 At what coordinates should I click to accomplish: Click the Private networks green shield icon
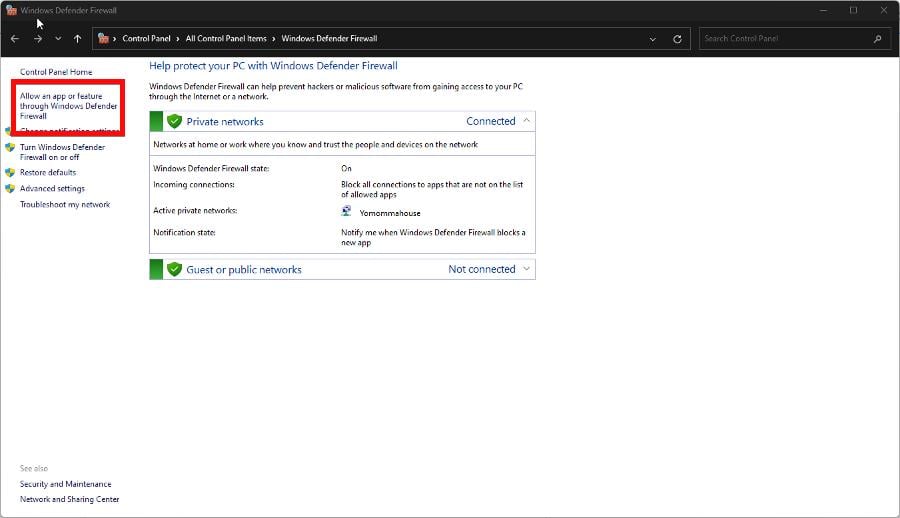pos(174,121)
